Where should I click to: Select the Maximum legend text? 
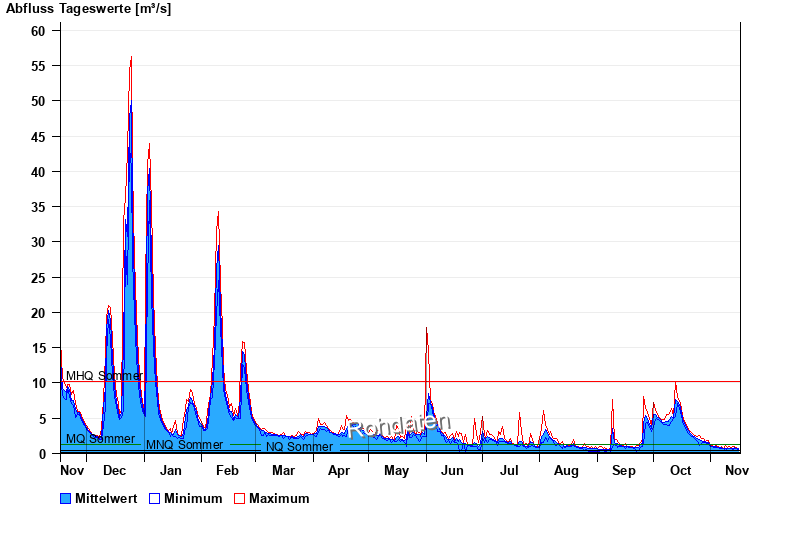tap(279, 498)
